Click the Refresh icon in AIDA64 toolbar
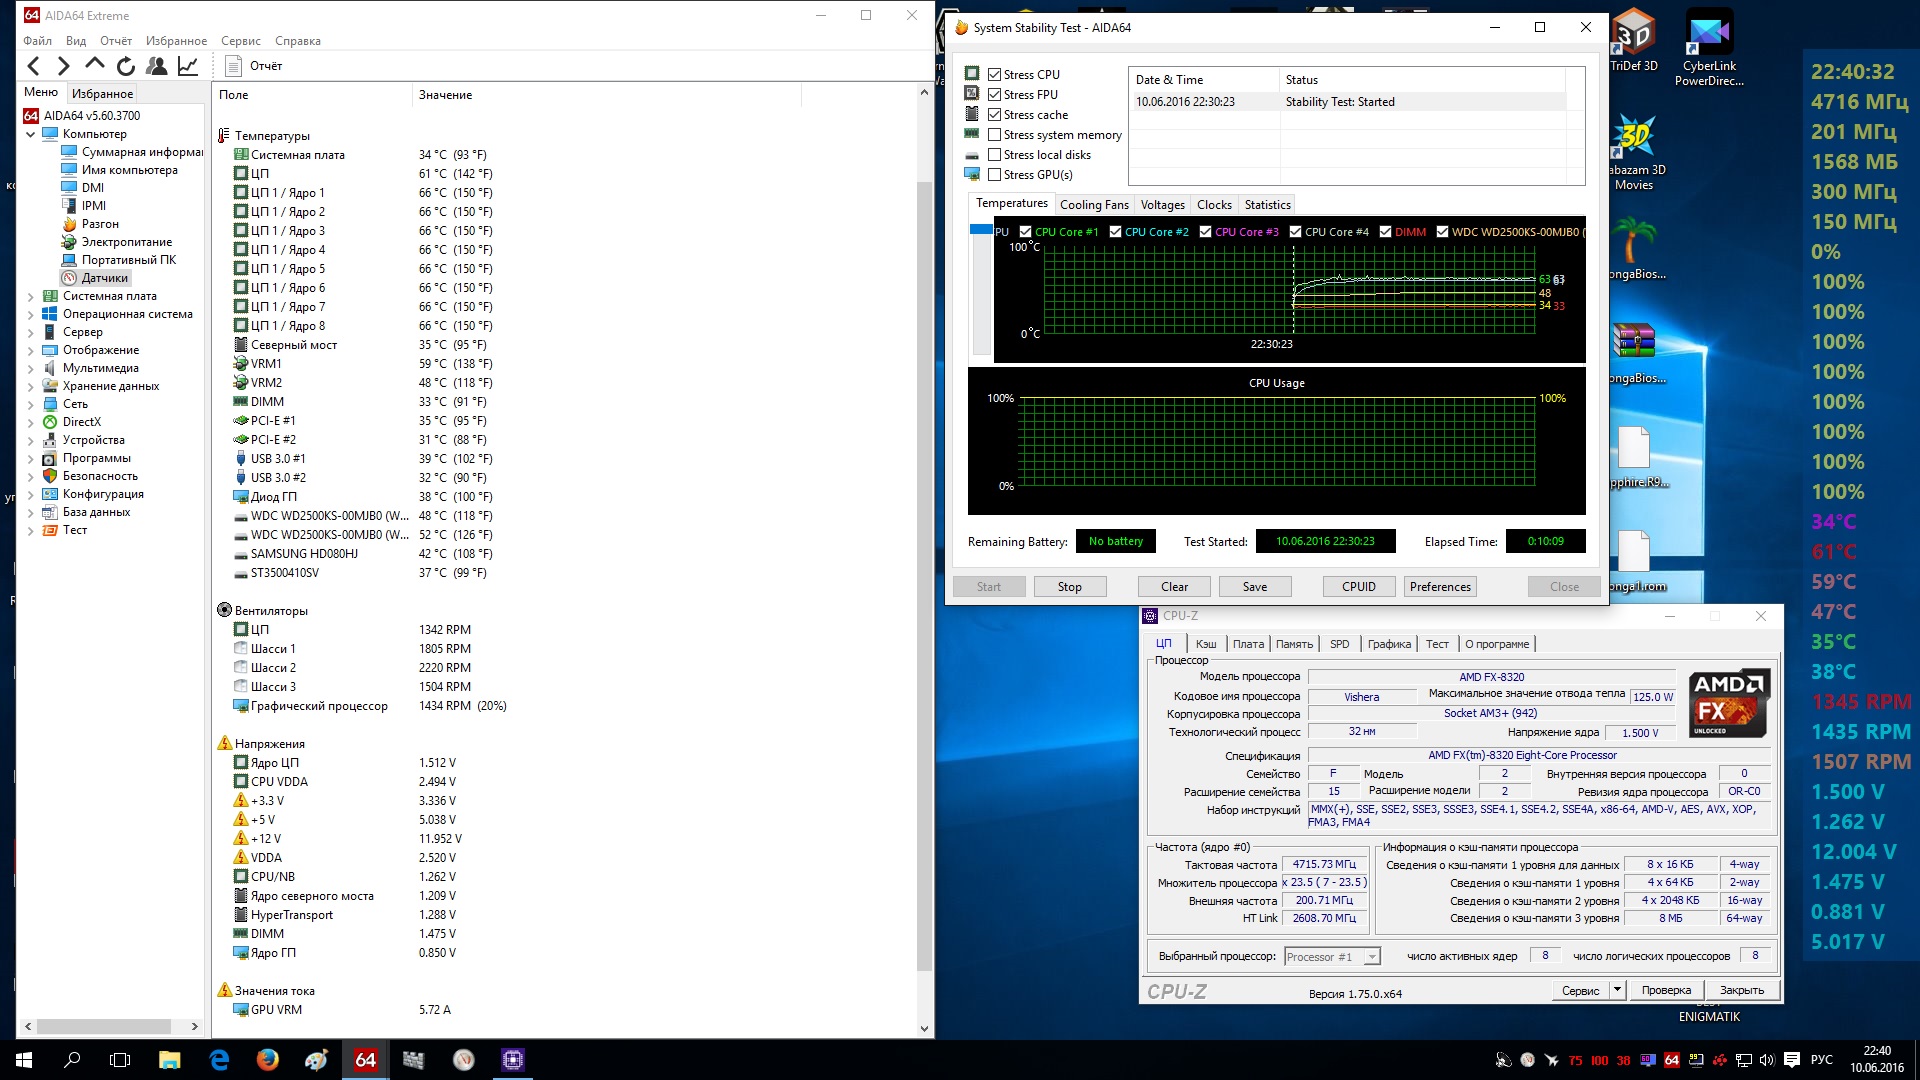Viewport: 1920px width, 1080px height. (x=126, y=66)
